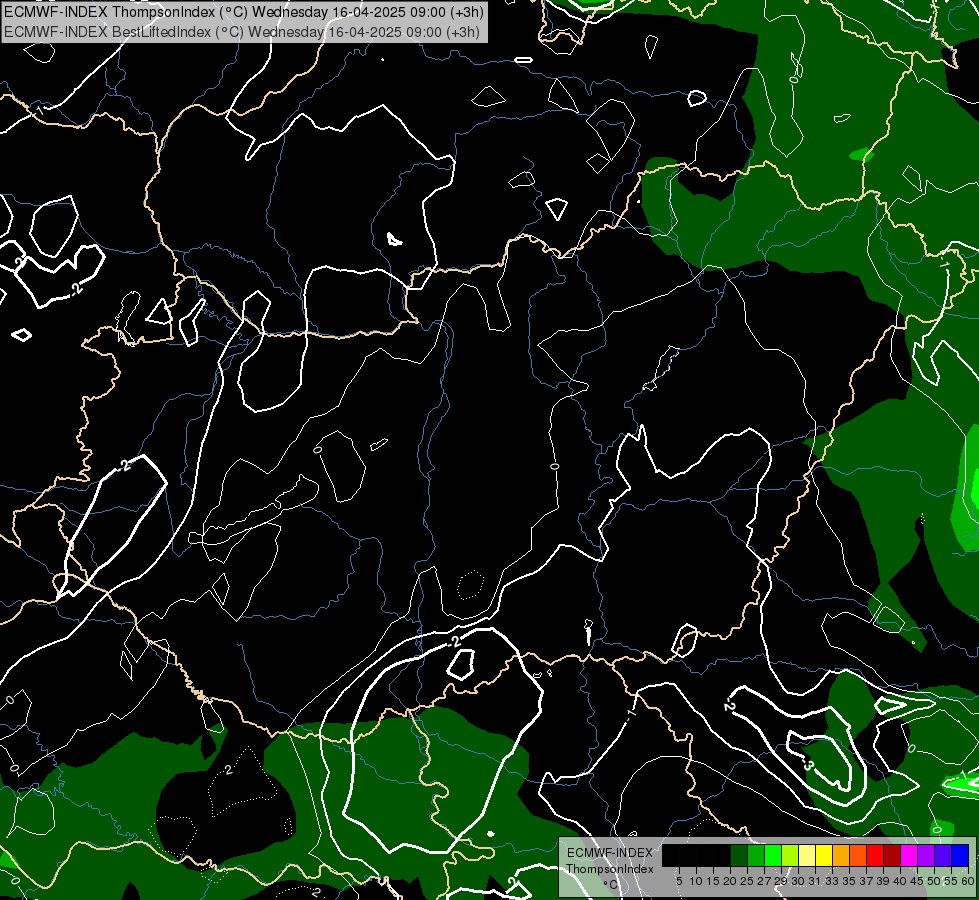The height and width of the screenshot is (900, 979).
Task: Pick the orange legend swatch (33-35)
Action: pyautogui.click(x=841, y=855)
